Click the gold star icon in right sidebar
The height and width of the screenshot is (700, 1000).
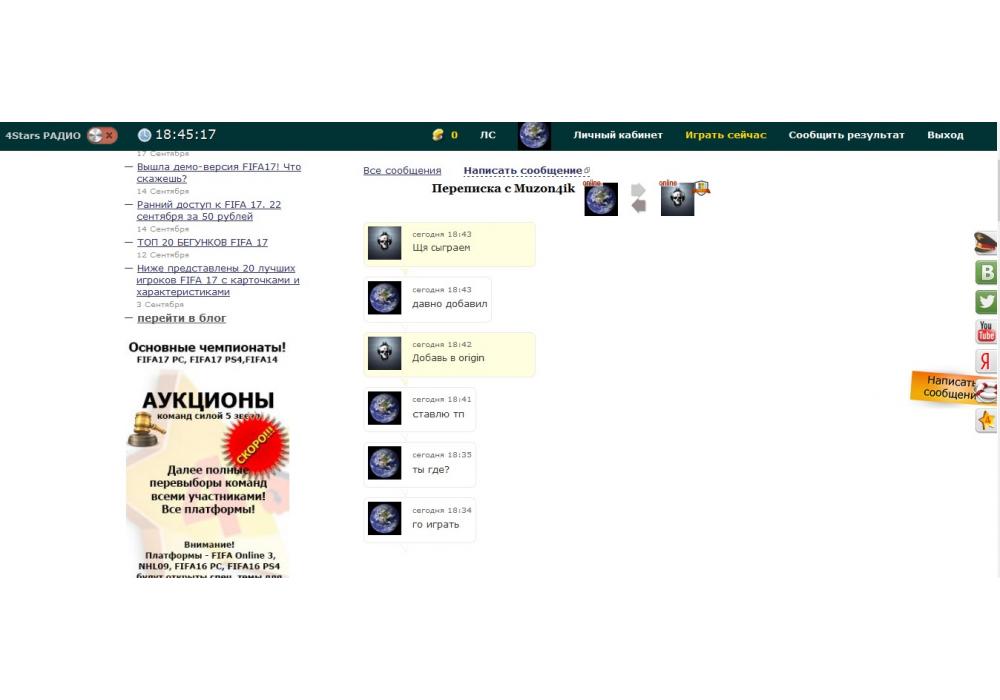pyautogui.click(x=986, y=420)
